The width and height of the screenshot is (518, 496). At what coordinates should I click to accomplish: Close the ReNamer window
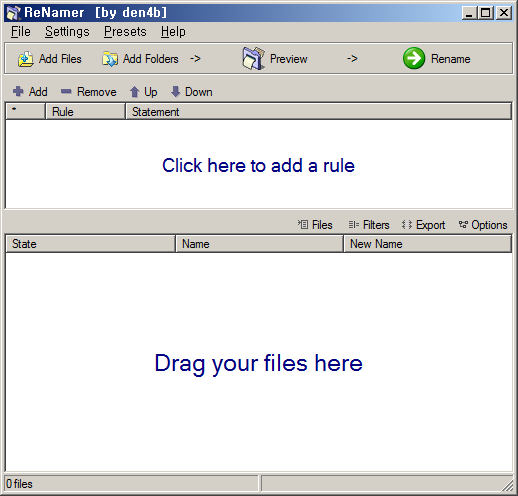click(x=504, y=13)
